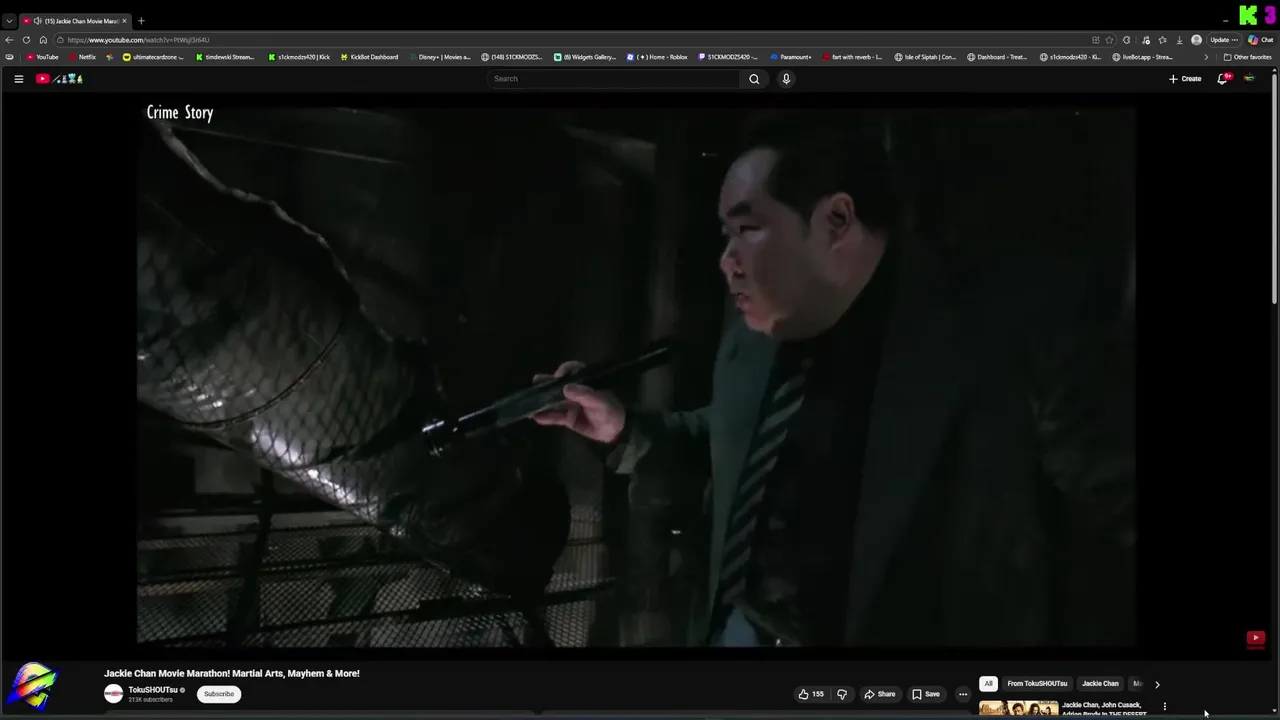Screen dimensions: 1280x720
Task: Start voice search with the microphone icon
Action: point(786,79)
